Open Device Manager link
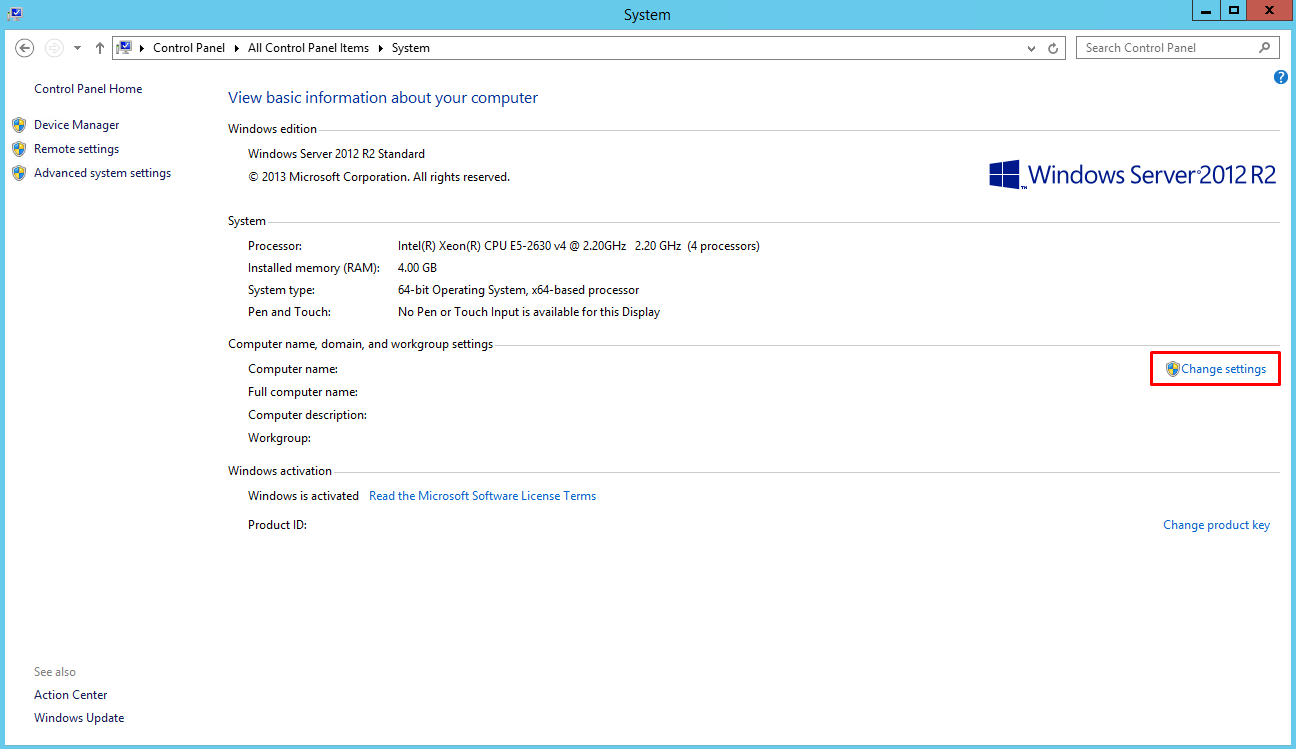 click(x=76, y=125)
